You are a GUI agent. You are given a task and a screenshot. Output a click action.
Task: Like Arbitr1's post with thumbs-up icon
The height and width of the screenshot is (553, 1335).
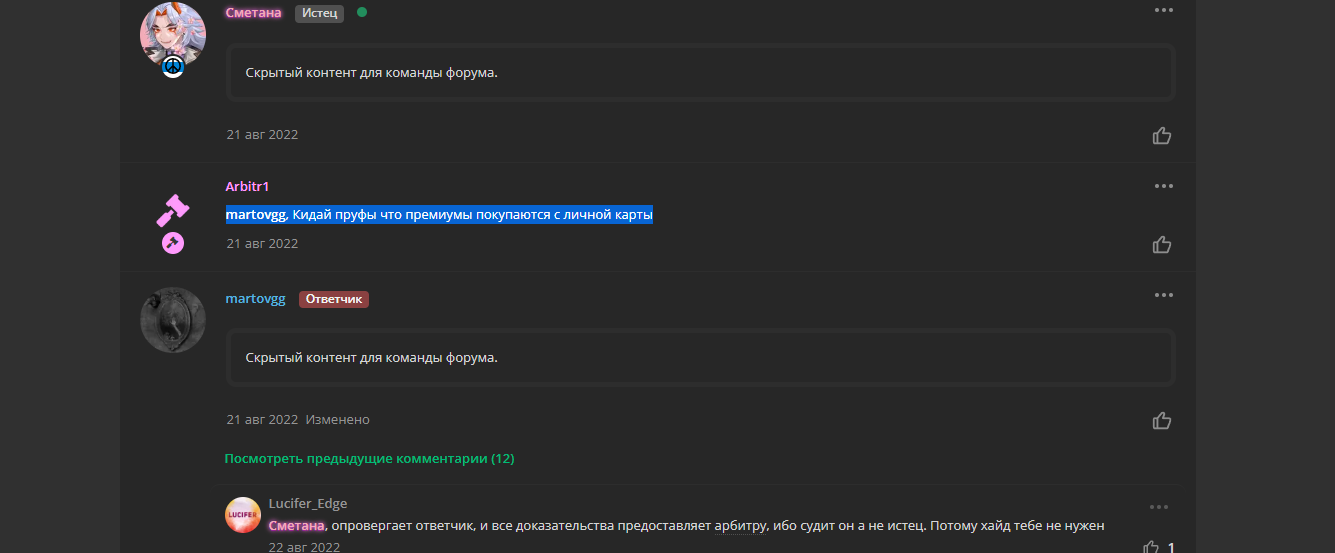point(1162,244)
